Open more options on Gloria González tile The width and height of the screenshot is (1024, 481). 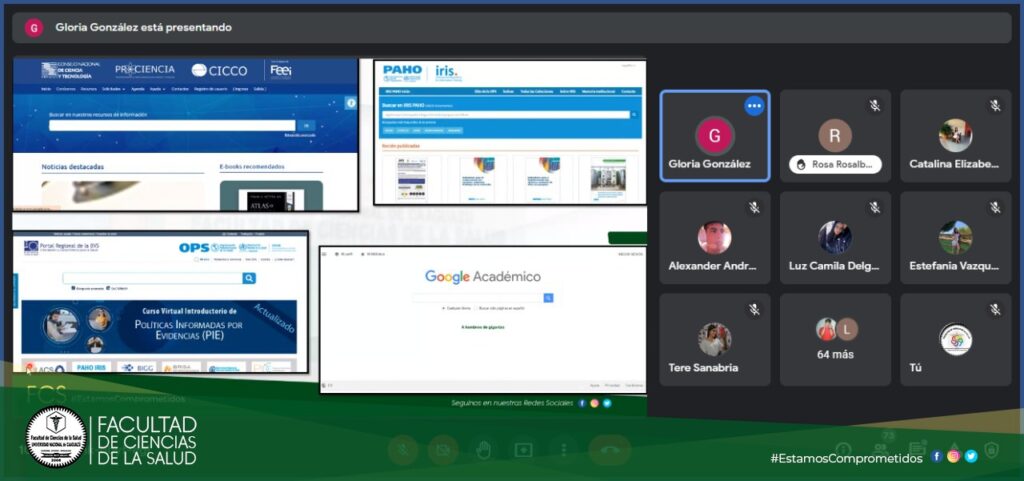754,106
